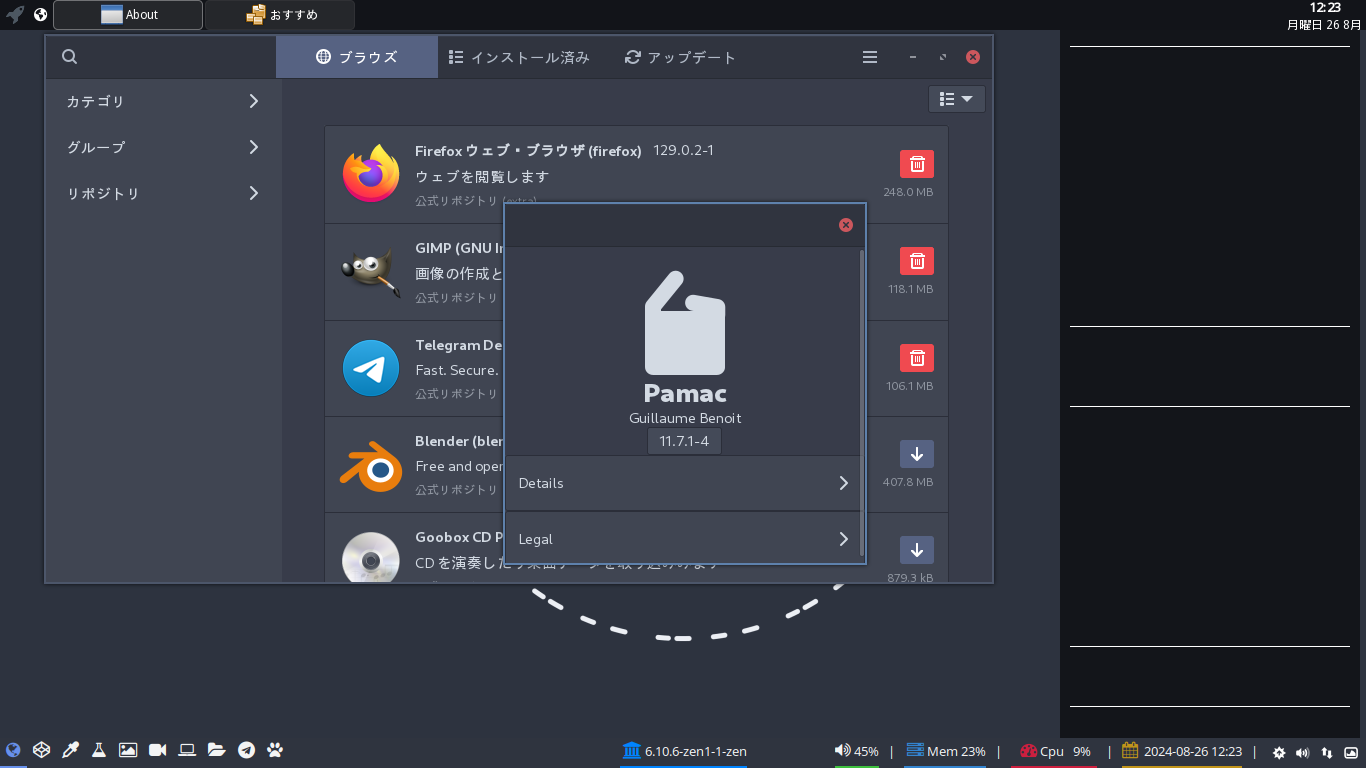Click the Guillaume Benoit author text
The height and width of the screenshot is (768, 1366).
pyautogui.click(x=685, y=418)
